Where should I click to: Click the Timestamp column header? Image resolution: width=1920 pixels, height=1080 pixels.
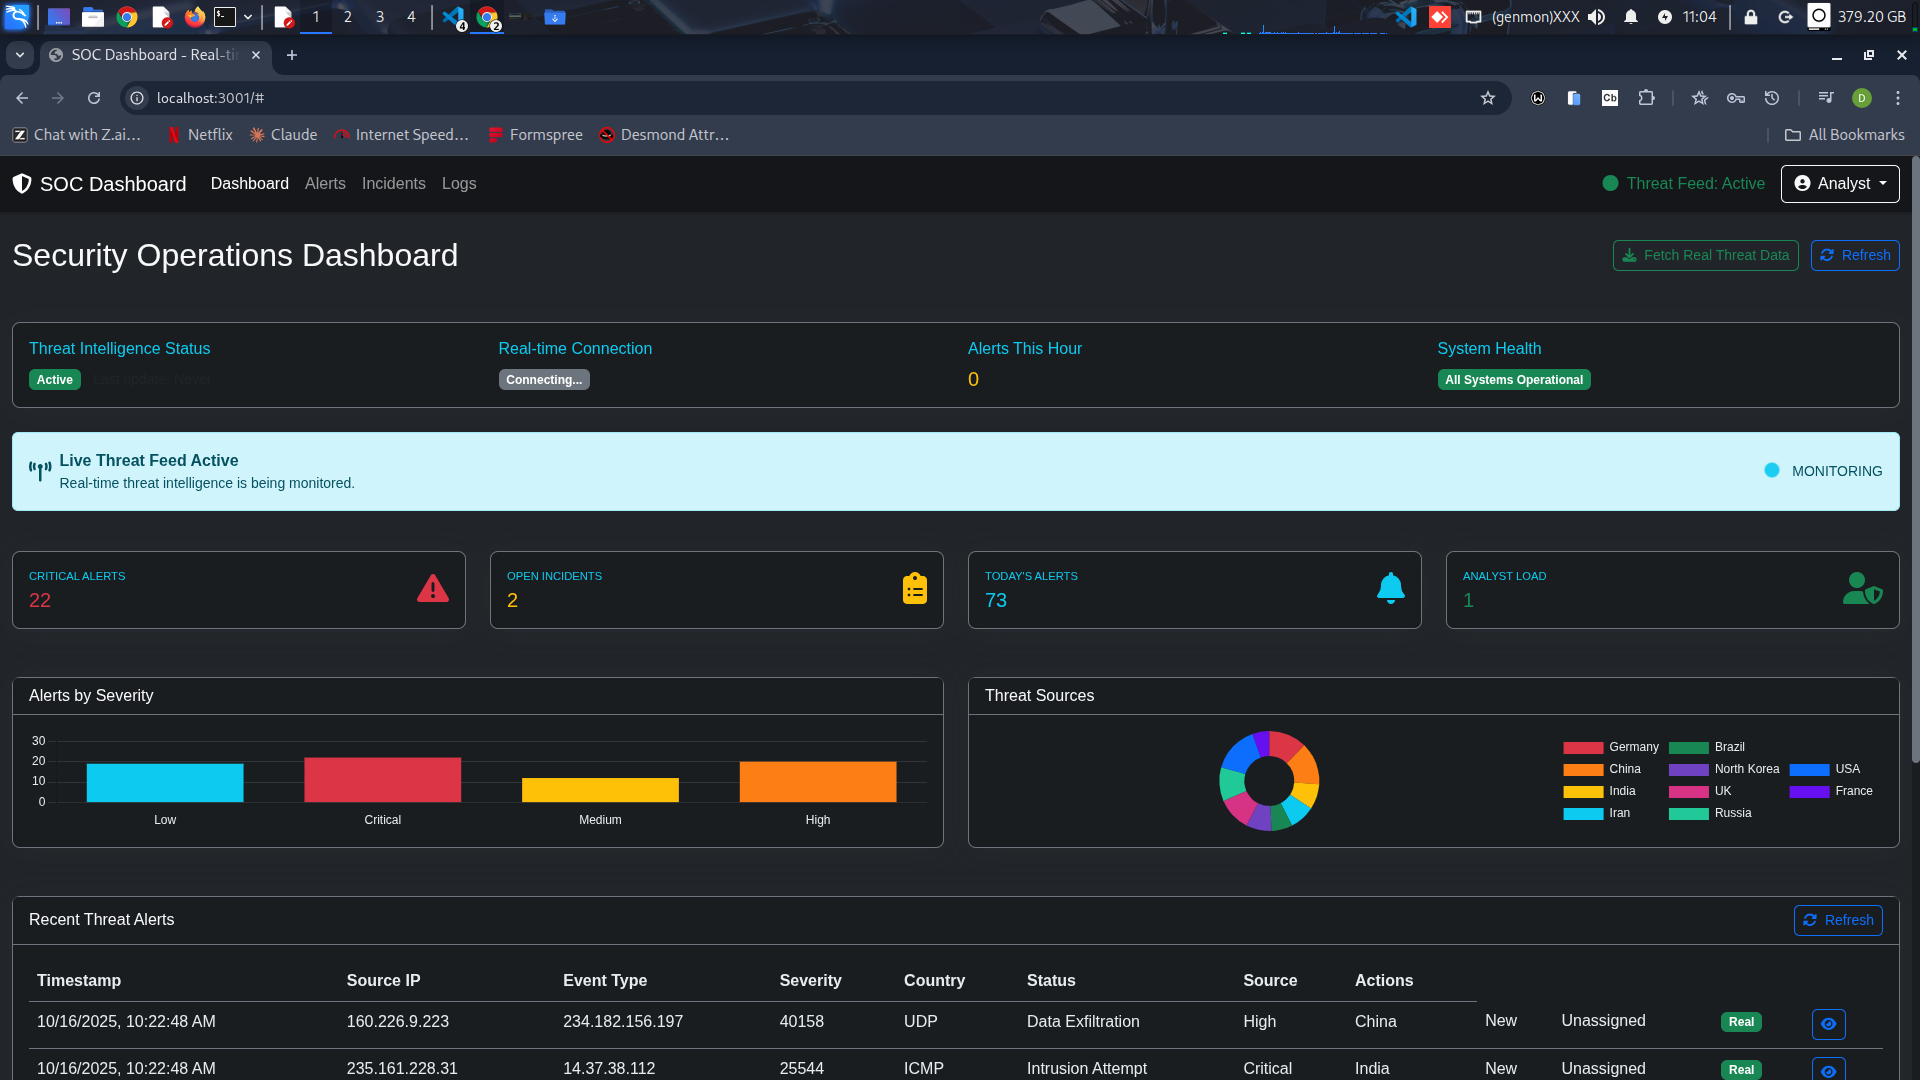(79, 981)
